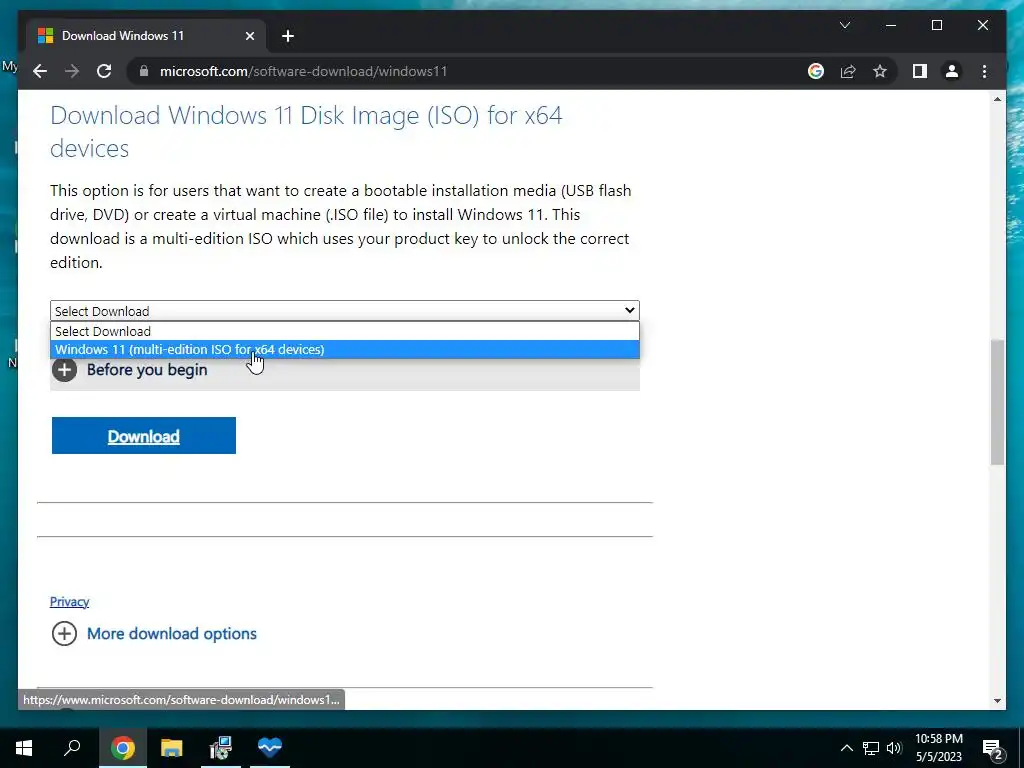This screenshot has height=768, width=1024.
Task: Click the 'Download Windows 11 Disk Image' heading
Action: click(306, 132)
